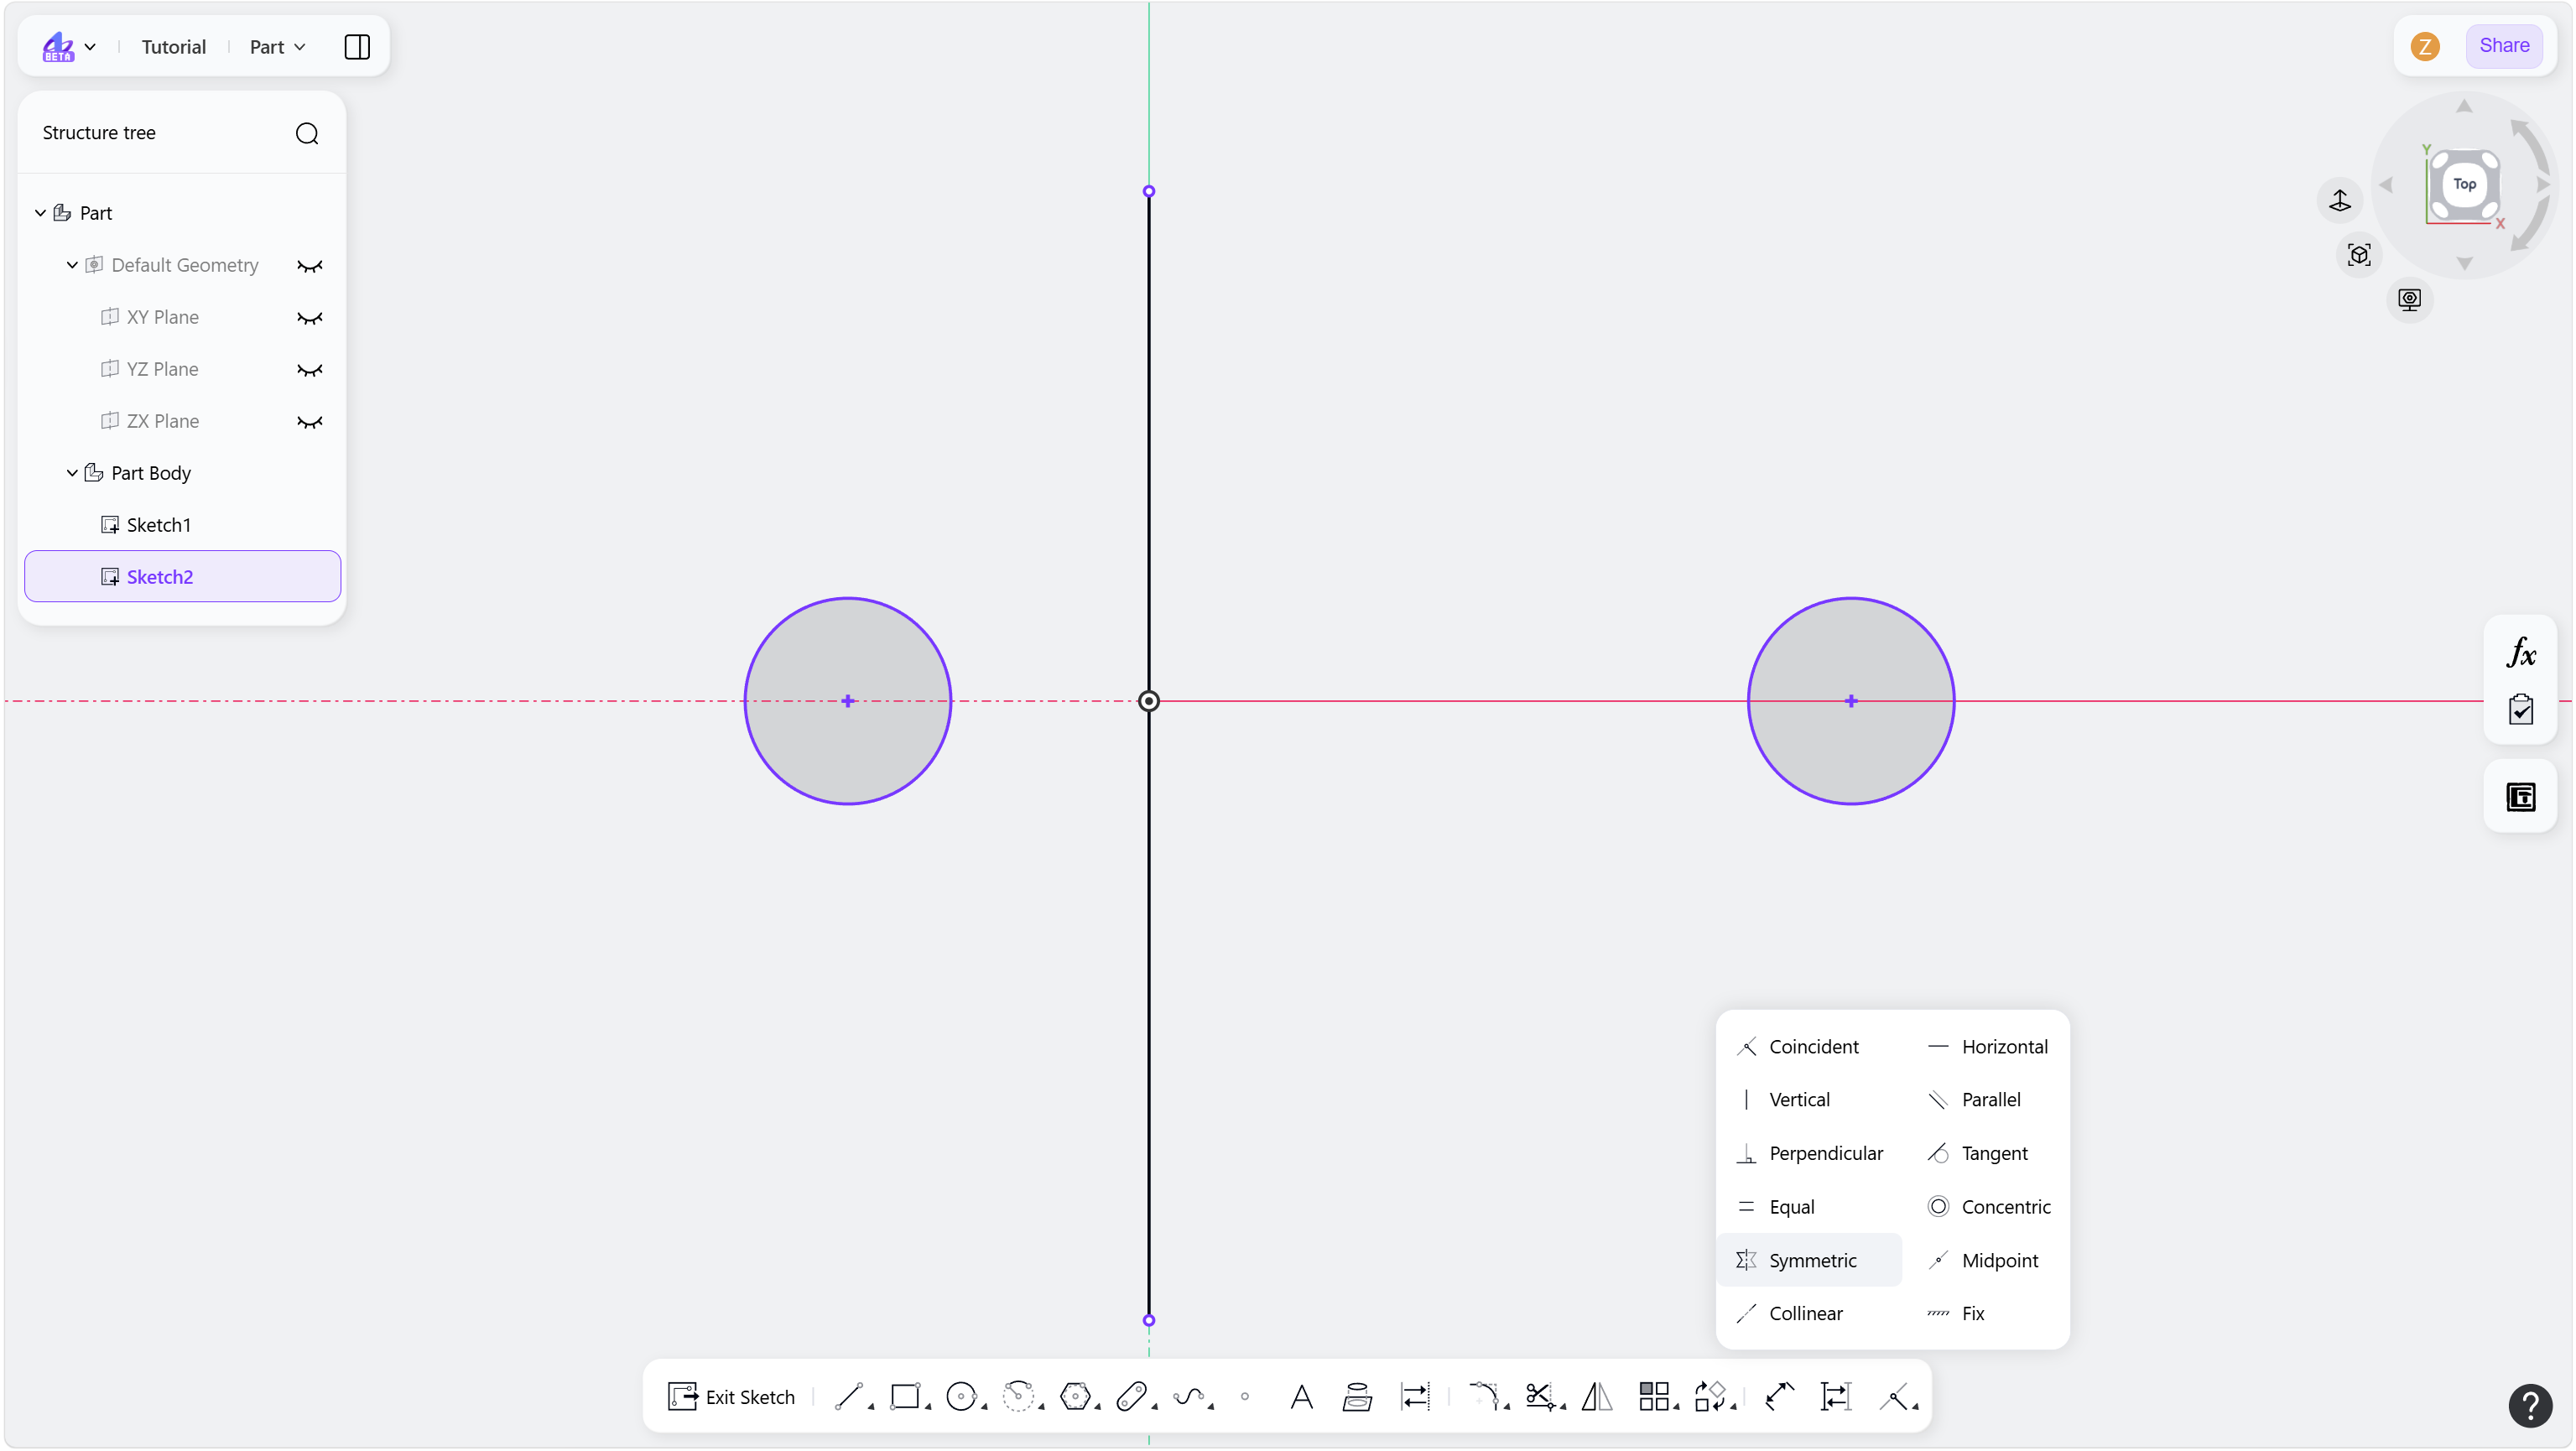Viewport: 2576px width, 1451px height.
Task: Click the Top face of view cube
Action: click(x=2465, y=184)
